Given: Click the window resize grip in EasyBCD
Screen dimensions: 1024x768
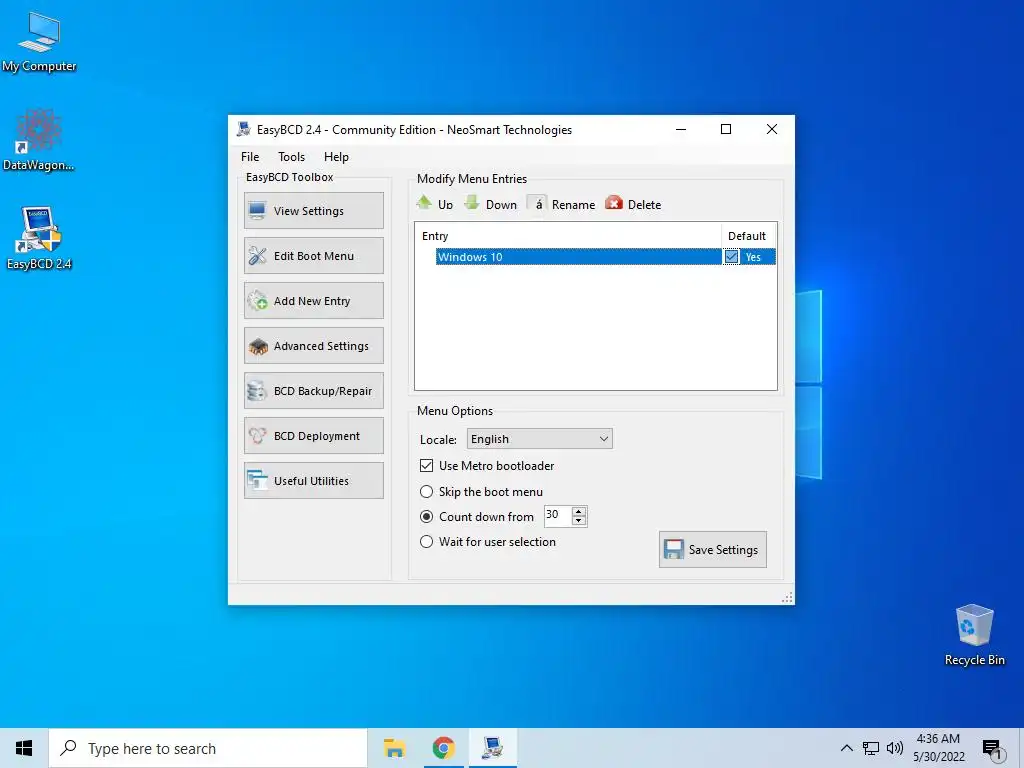Looking at the screenshot, I should pos(787,597).
